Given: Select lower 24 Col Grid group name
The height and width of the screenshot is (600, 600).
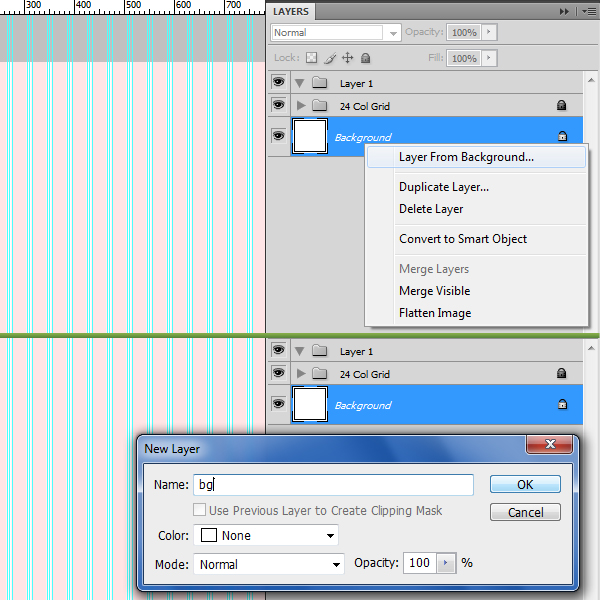Looking at the screenshot, I should [365, 374].
